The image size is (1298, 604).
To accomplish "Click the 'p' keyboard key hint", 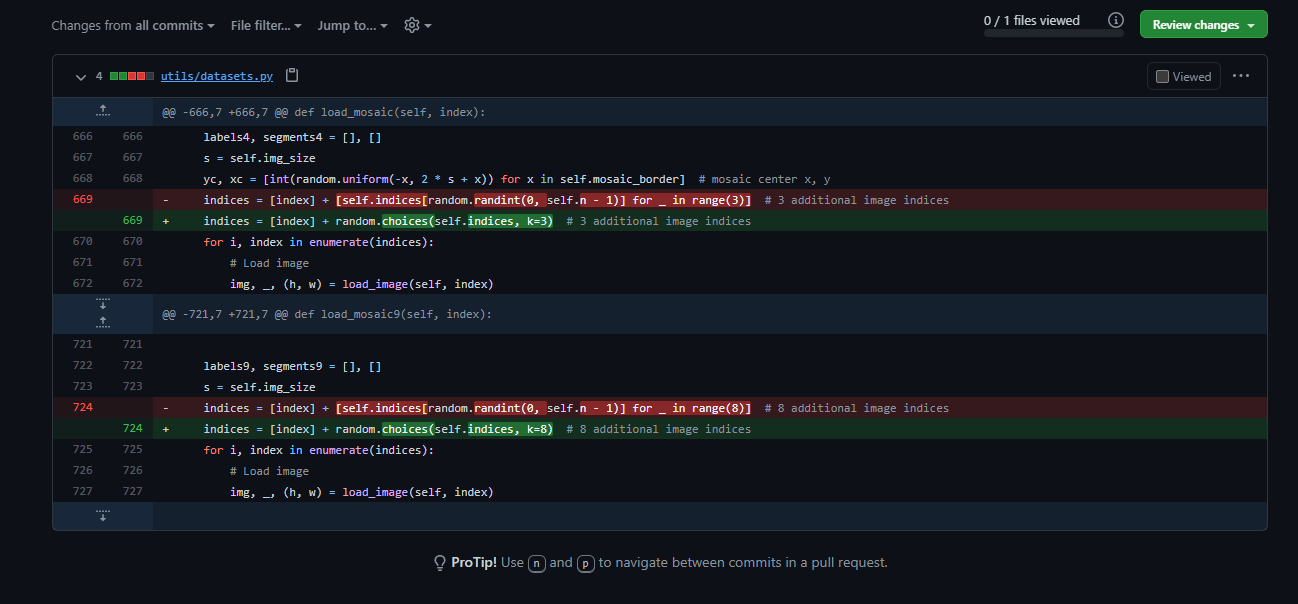I will pos(586,563).
